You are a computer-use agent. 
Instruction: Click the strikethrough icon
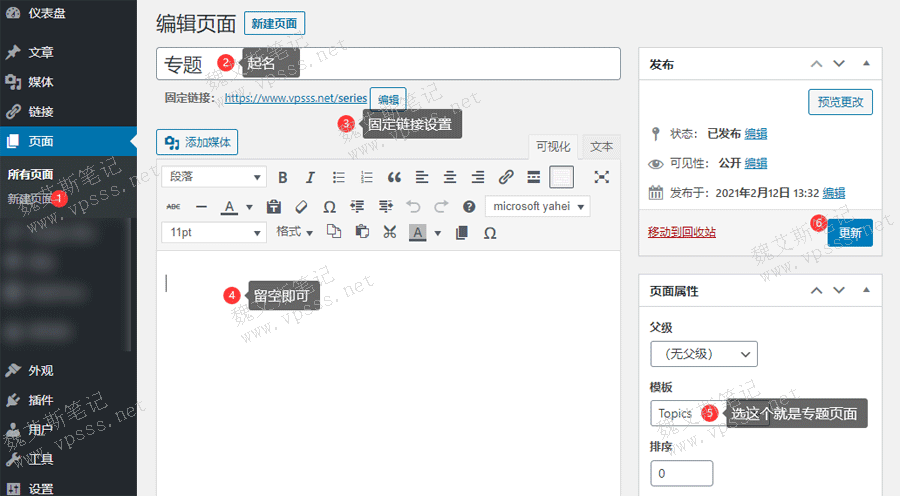(173, 207)
